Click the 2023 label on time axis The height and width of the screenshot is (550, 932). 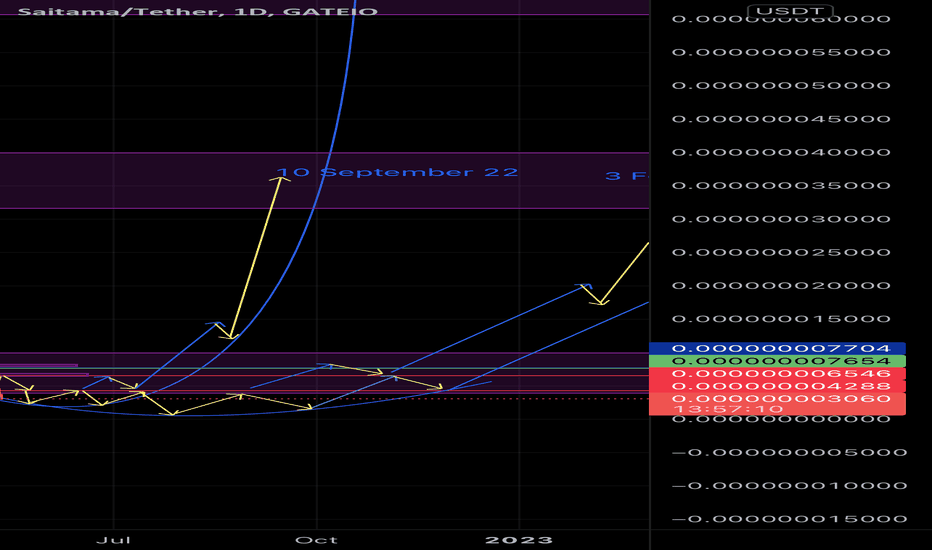click(519, 540)
